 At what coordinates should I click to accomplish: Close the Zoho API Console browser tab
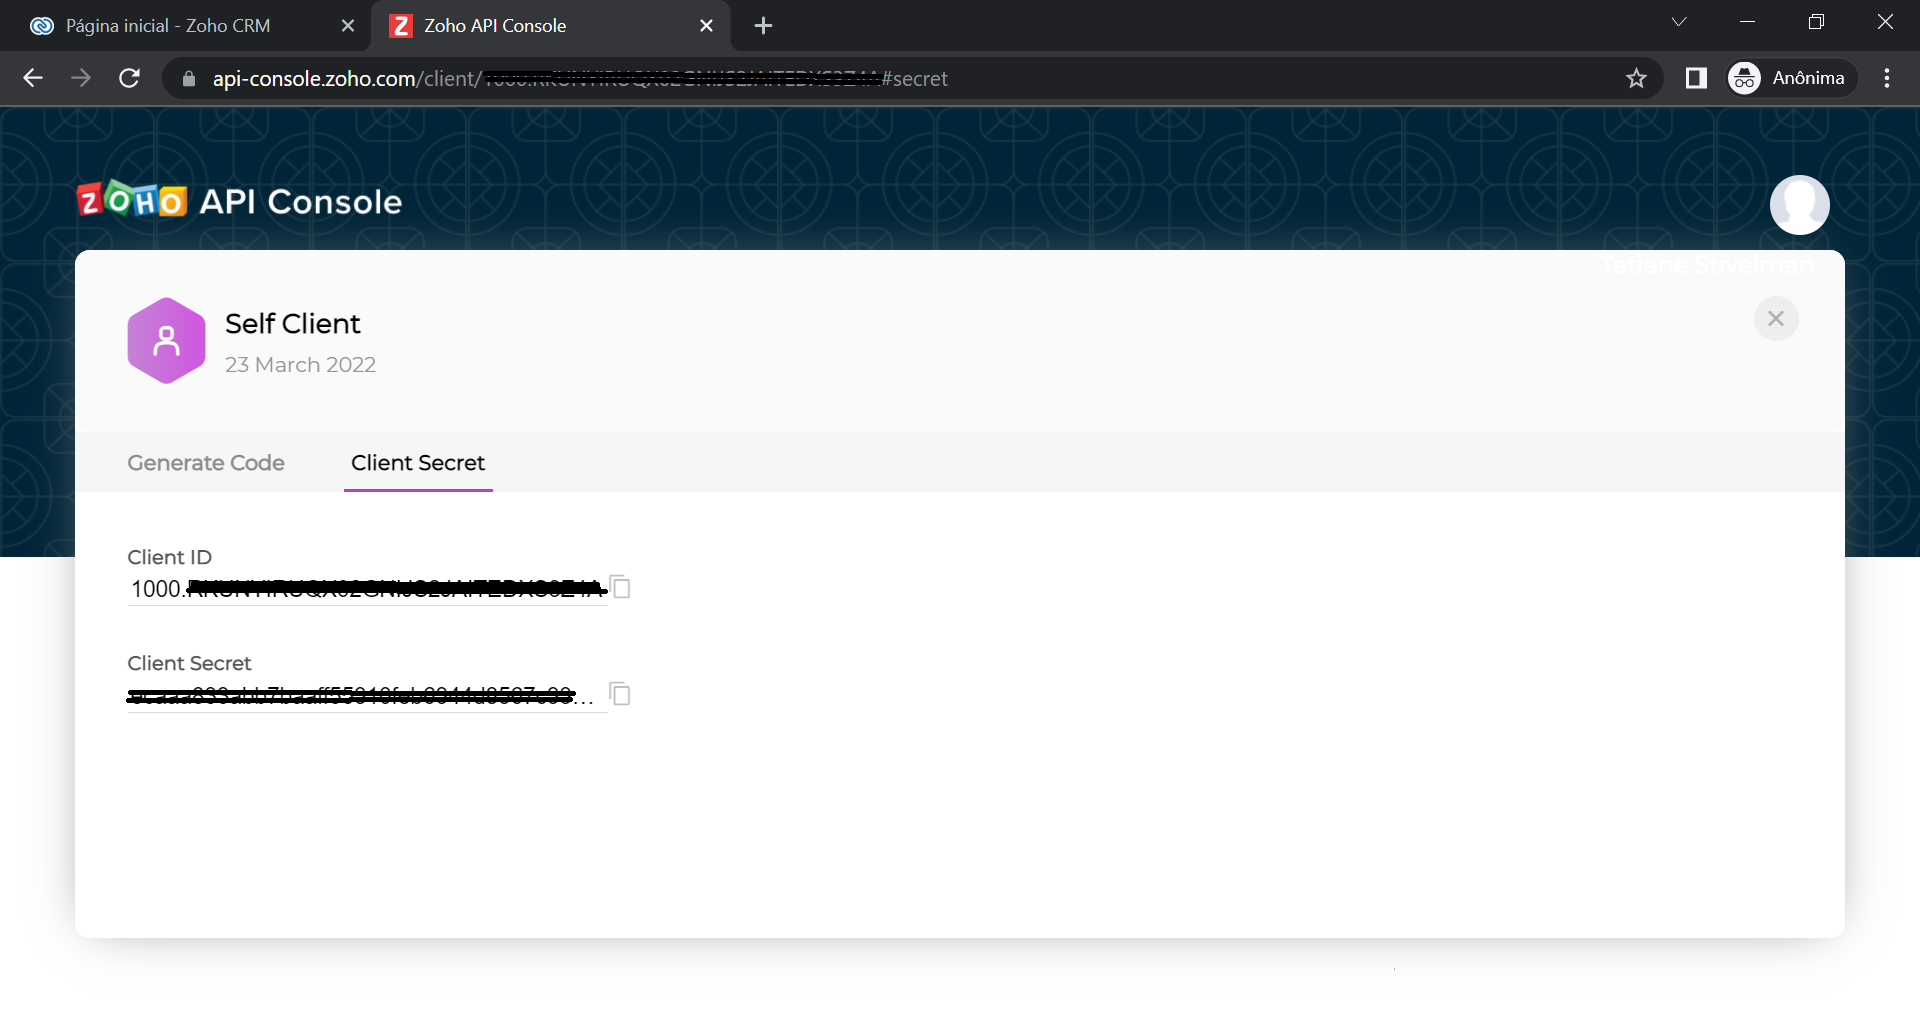pos(706,26)
